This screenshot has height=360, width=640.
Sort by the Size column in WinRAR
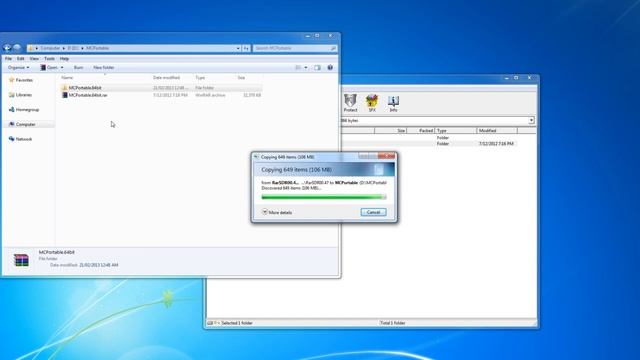pos(390,131)
